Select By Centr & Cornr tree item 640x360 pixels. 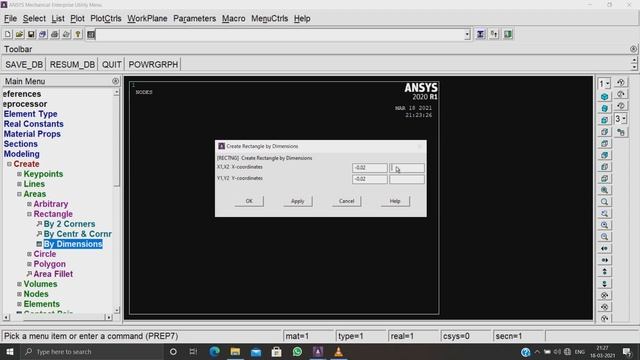click(78, 234)
